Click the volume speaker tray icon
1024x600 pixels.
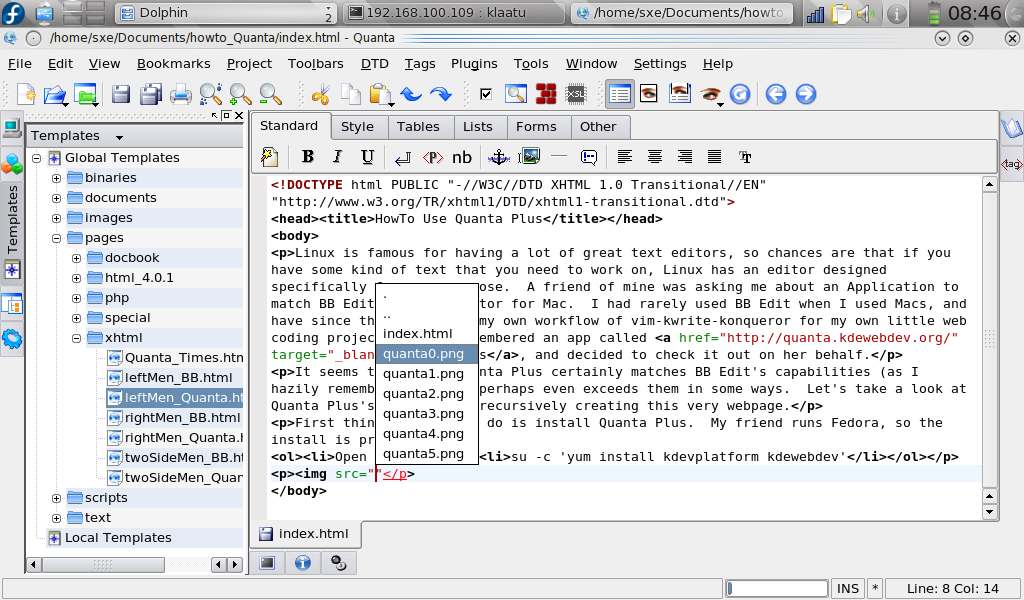pos(866,13)
